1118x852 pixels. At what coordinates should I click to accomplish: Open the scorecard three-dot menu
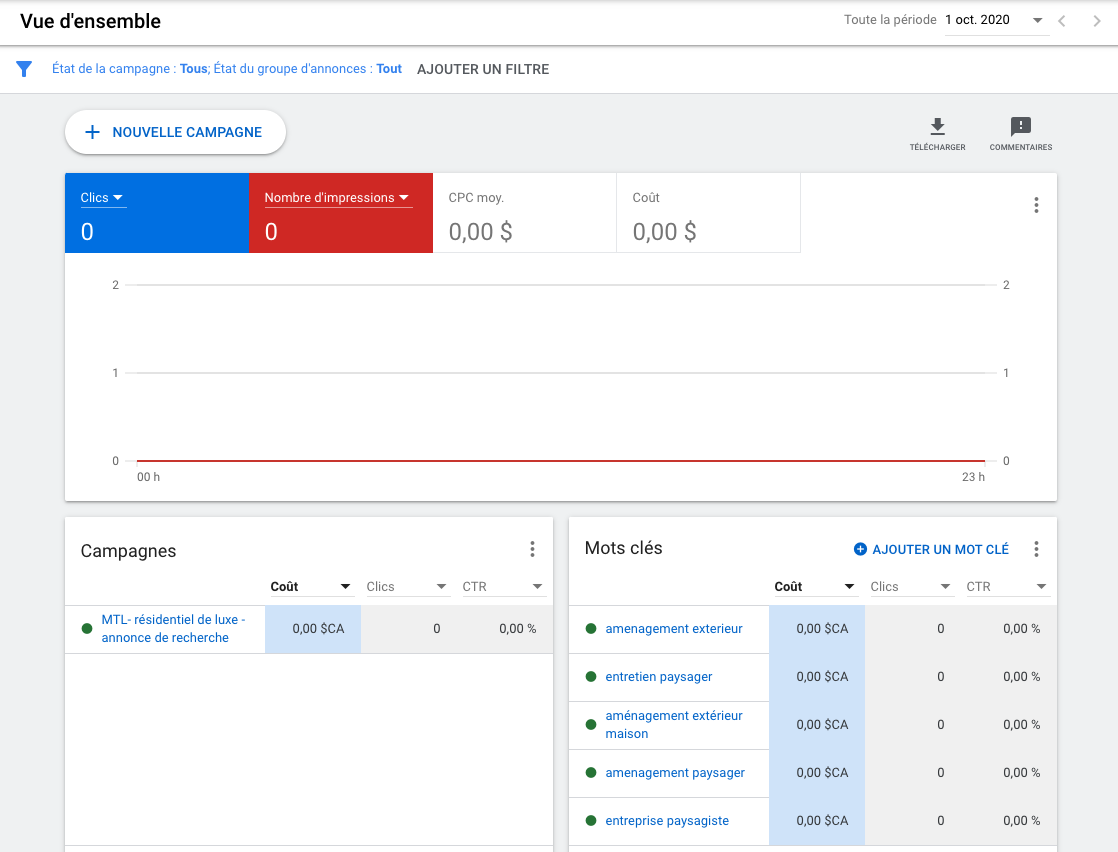(x=1036, y=205)
